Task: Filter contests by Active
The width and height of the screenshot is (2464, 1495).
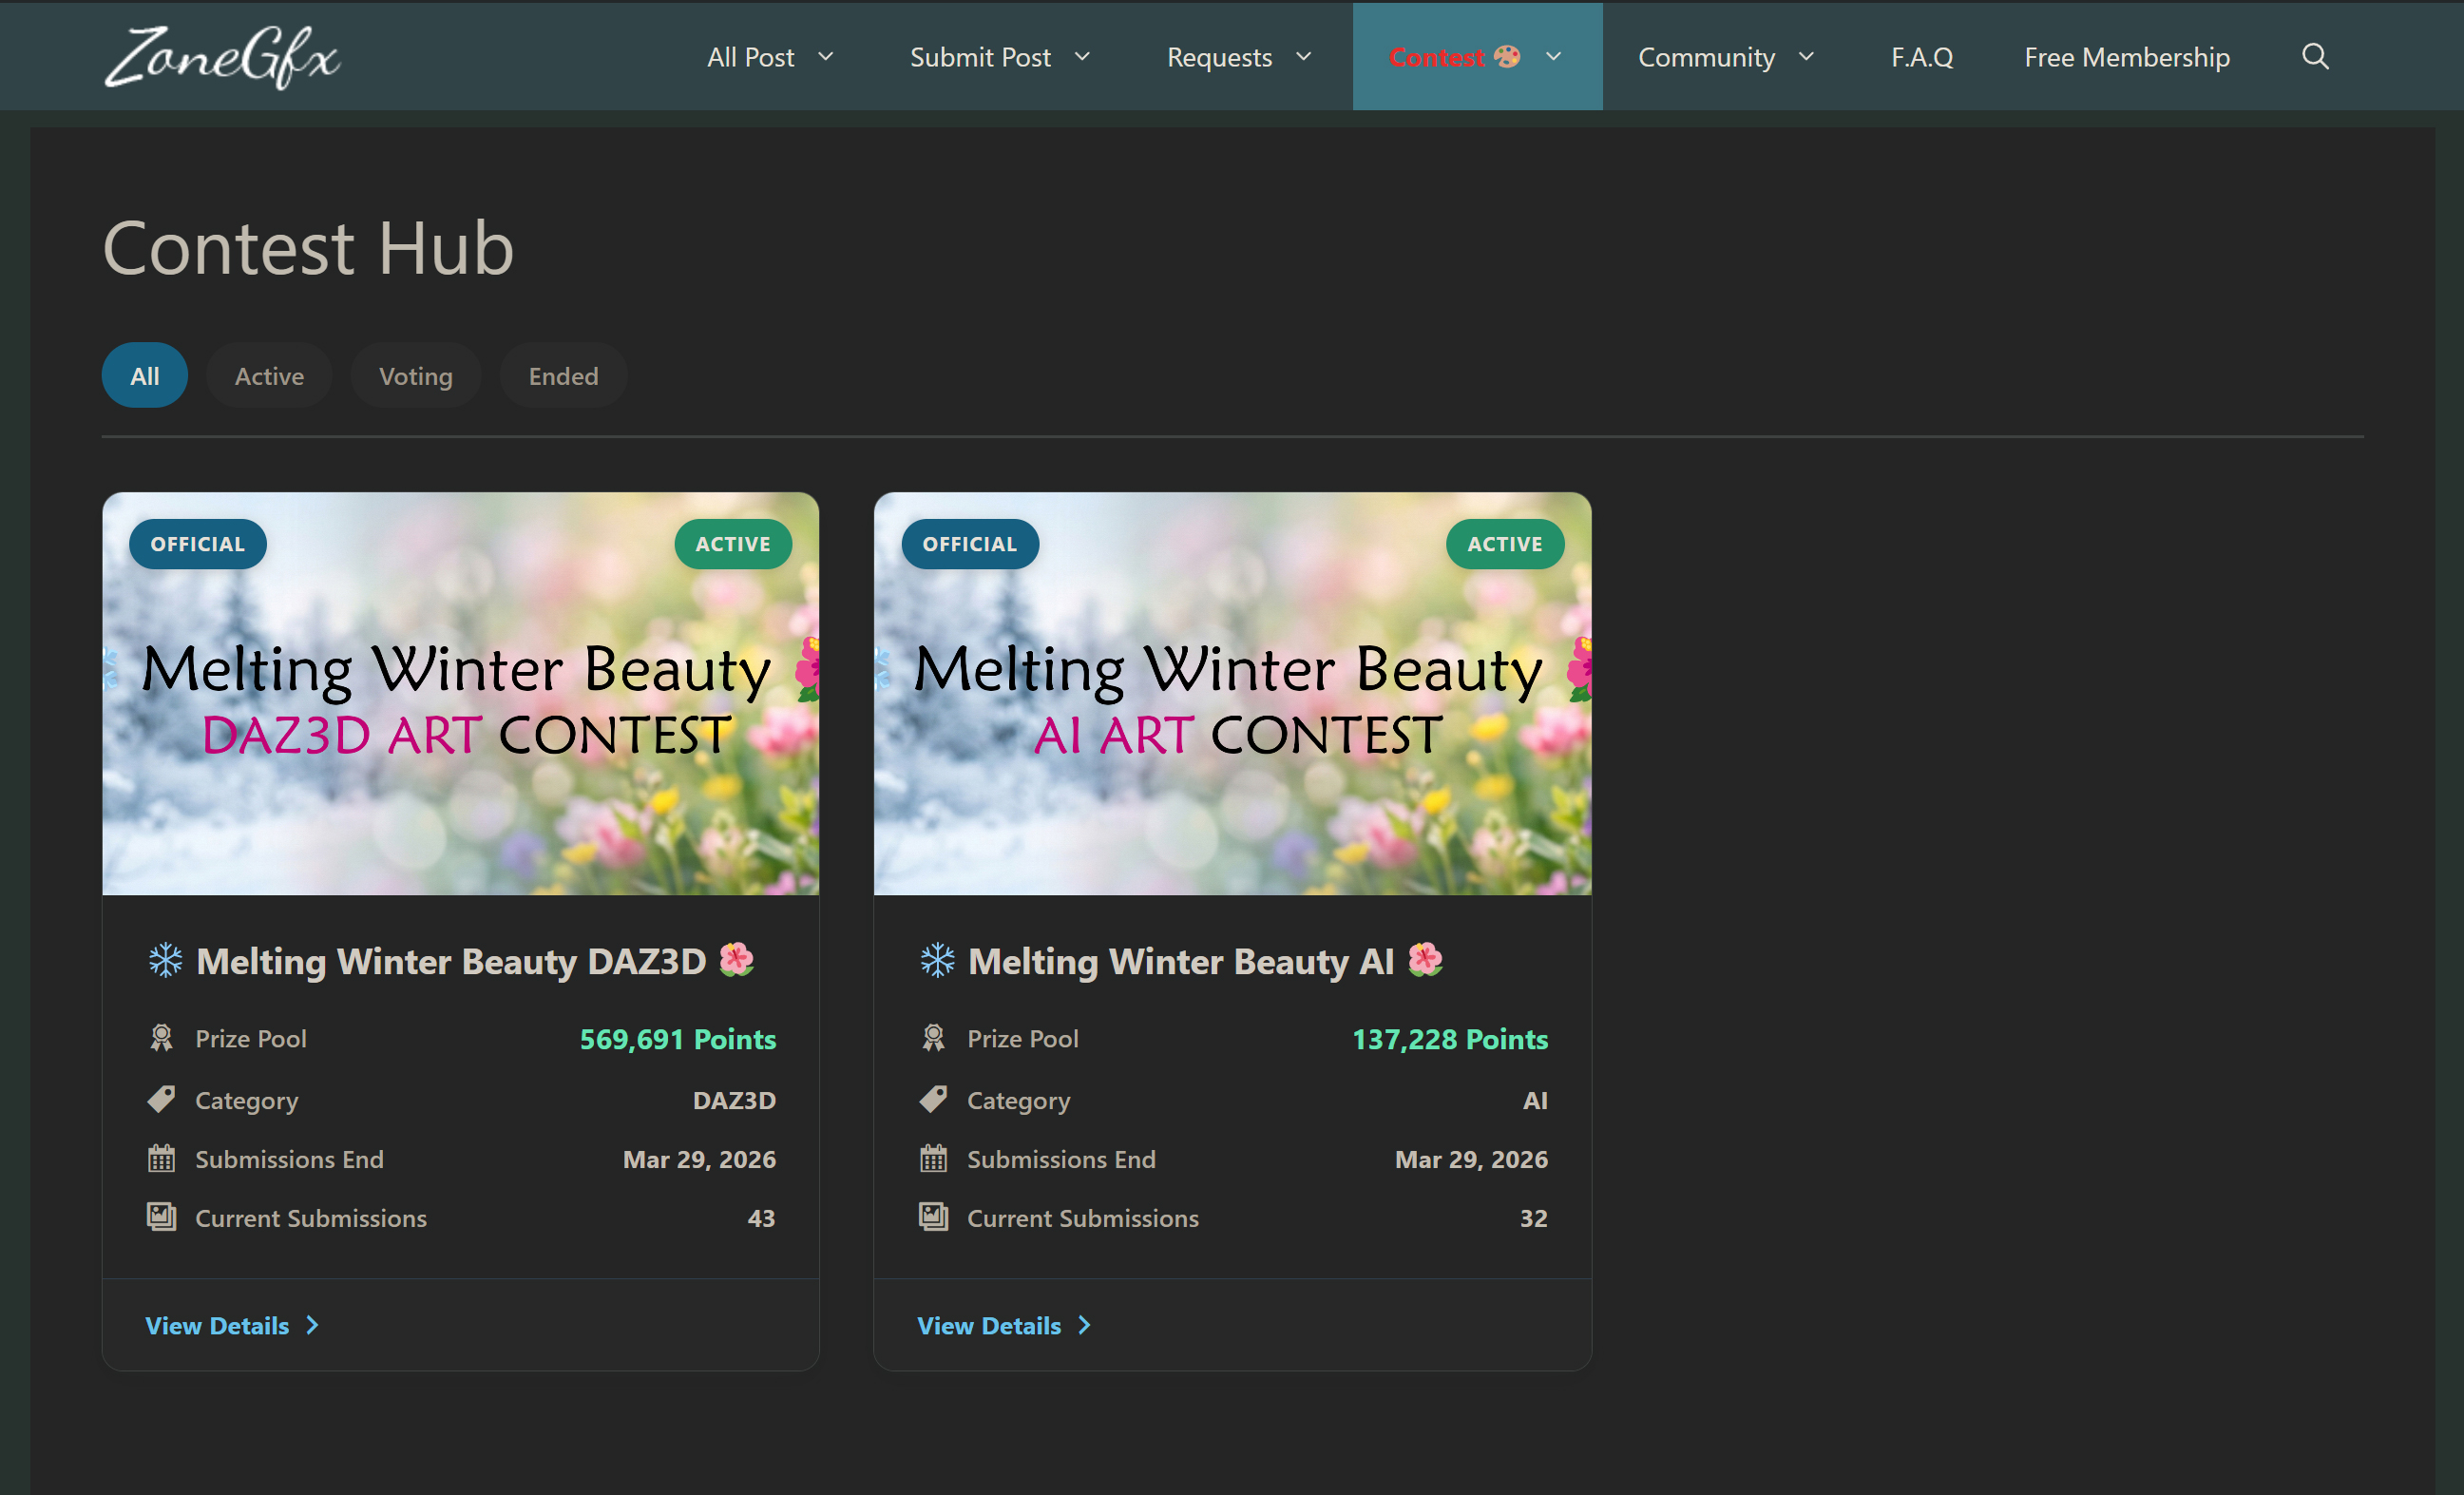Action: click(269, 376)
